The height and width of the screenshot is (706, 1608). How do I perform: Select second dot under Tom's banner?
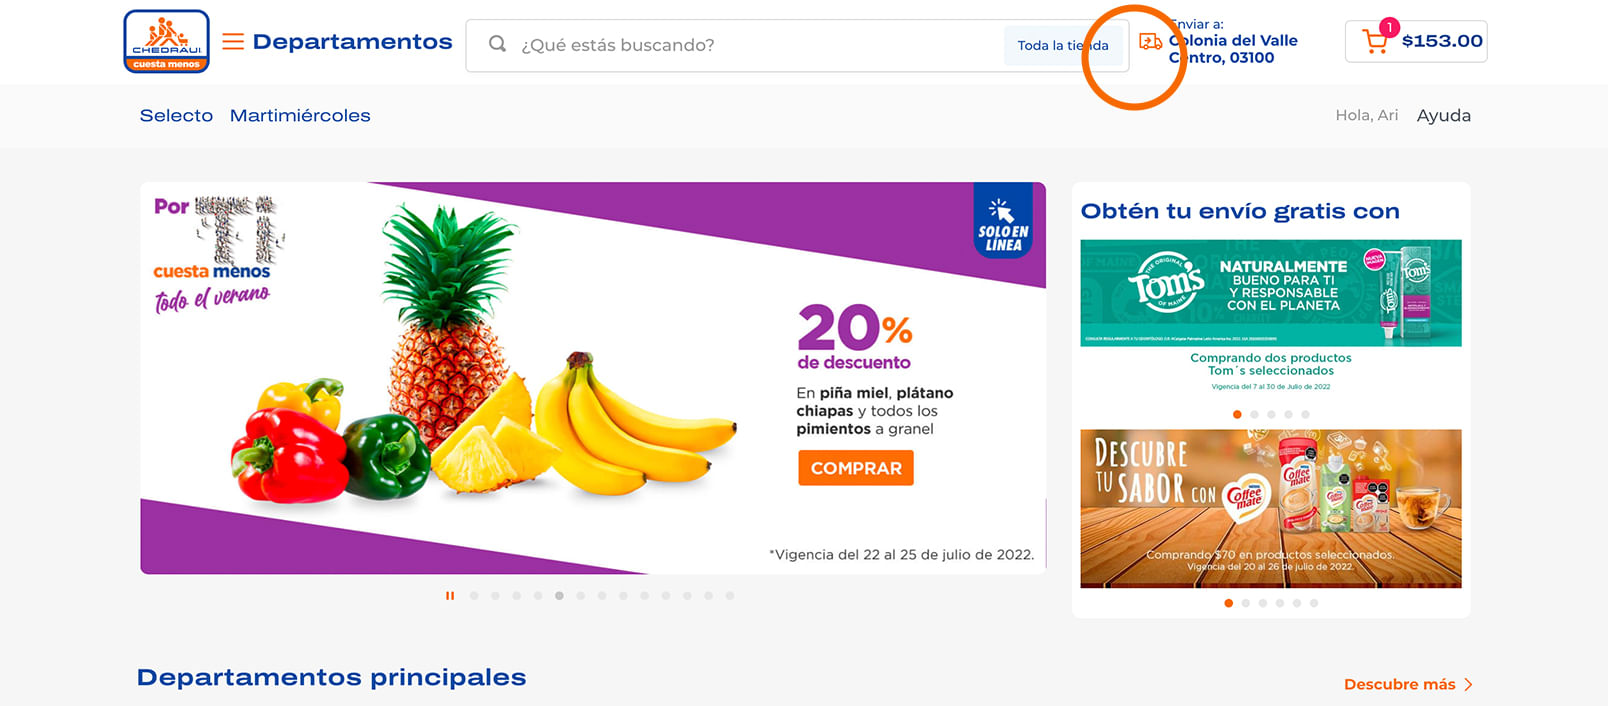tap(1254, 414)
